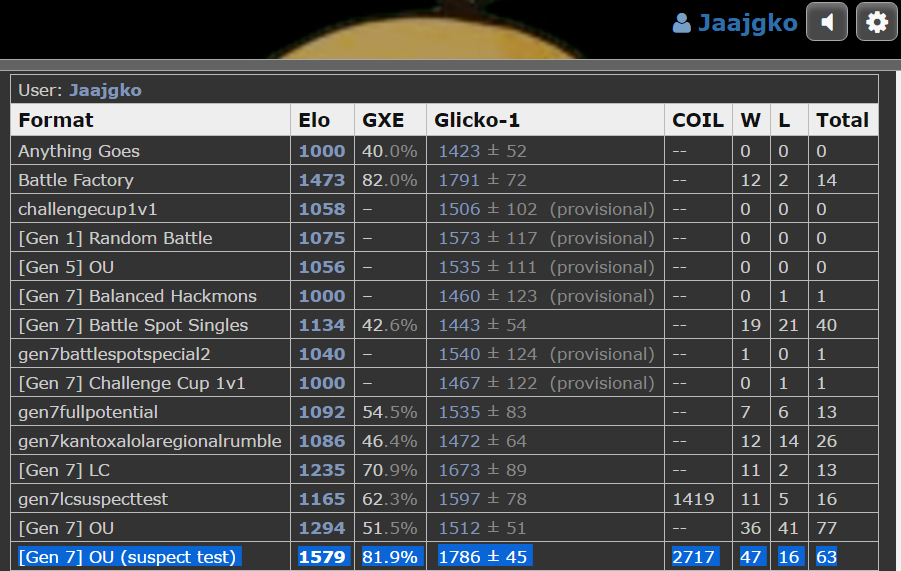This screenshot has width=901, height=571.
Task: Click the COIL column header
Action: [698, 120]
